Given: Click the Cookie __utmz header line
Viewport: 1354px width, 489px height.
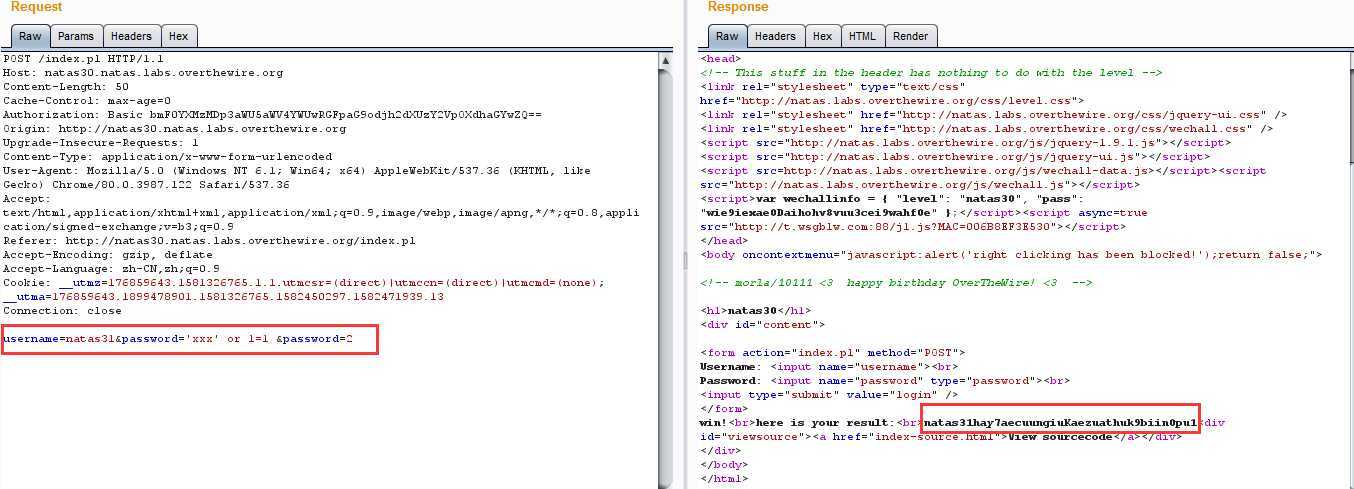Looking at the screenshot, I should click(303, 283).
